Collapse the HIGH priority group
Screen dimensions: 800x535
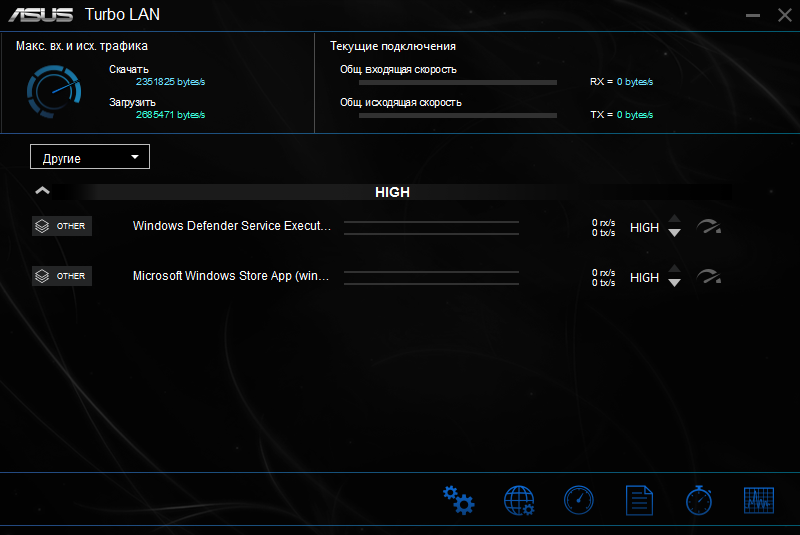[42, 191]
